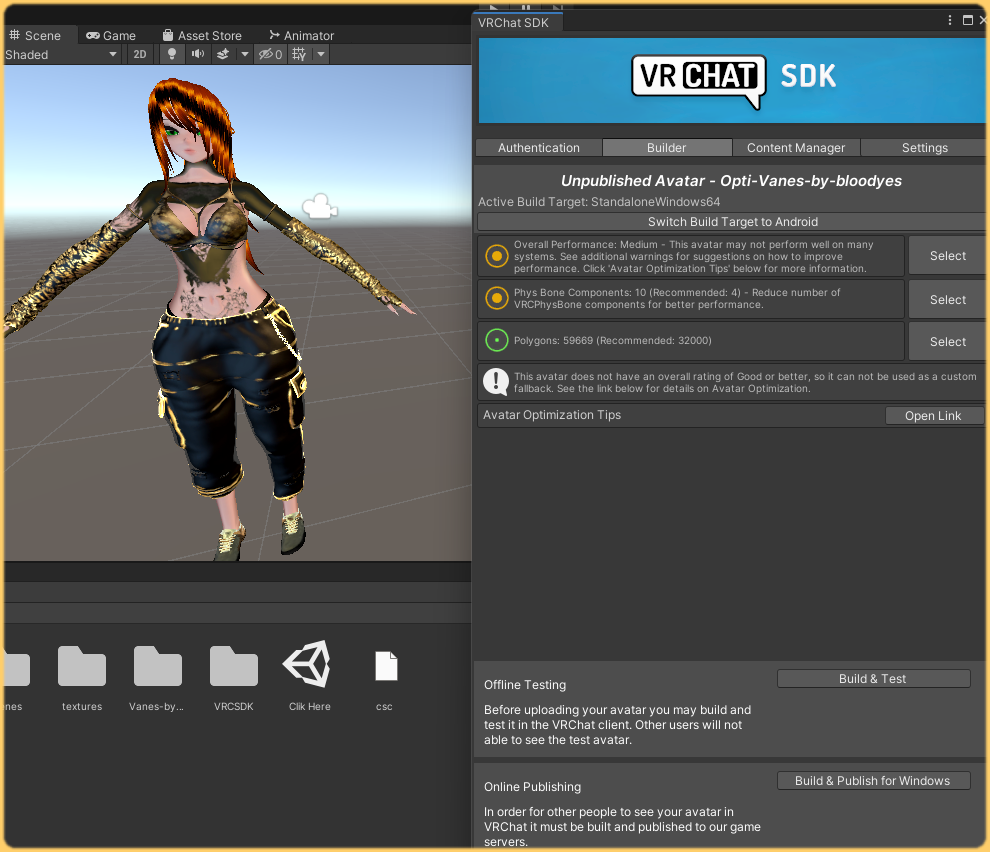Select Polygons count item
Screen dimensions: 990x852
948,342
